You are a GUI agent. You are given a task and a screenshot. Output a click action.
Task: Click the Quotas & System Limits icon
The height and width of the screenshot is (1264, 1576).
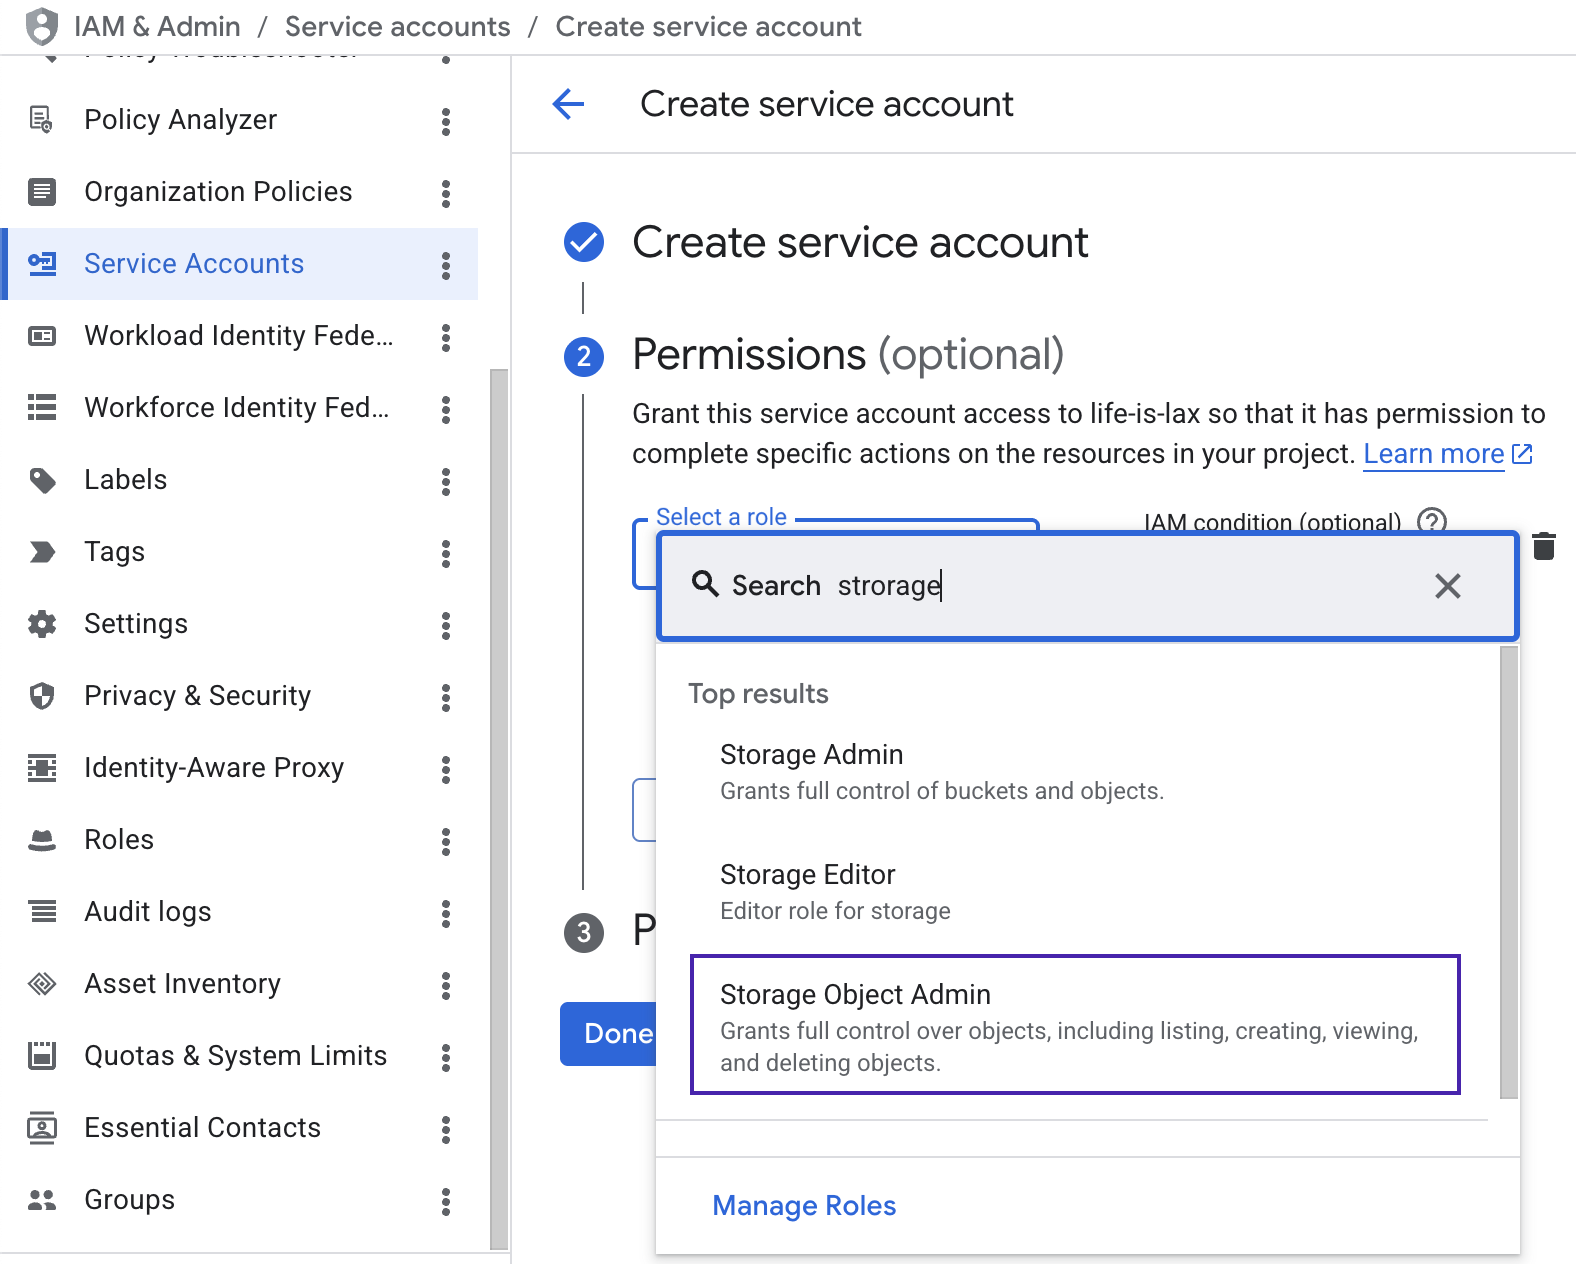[42, 1055]
